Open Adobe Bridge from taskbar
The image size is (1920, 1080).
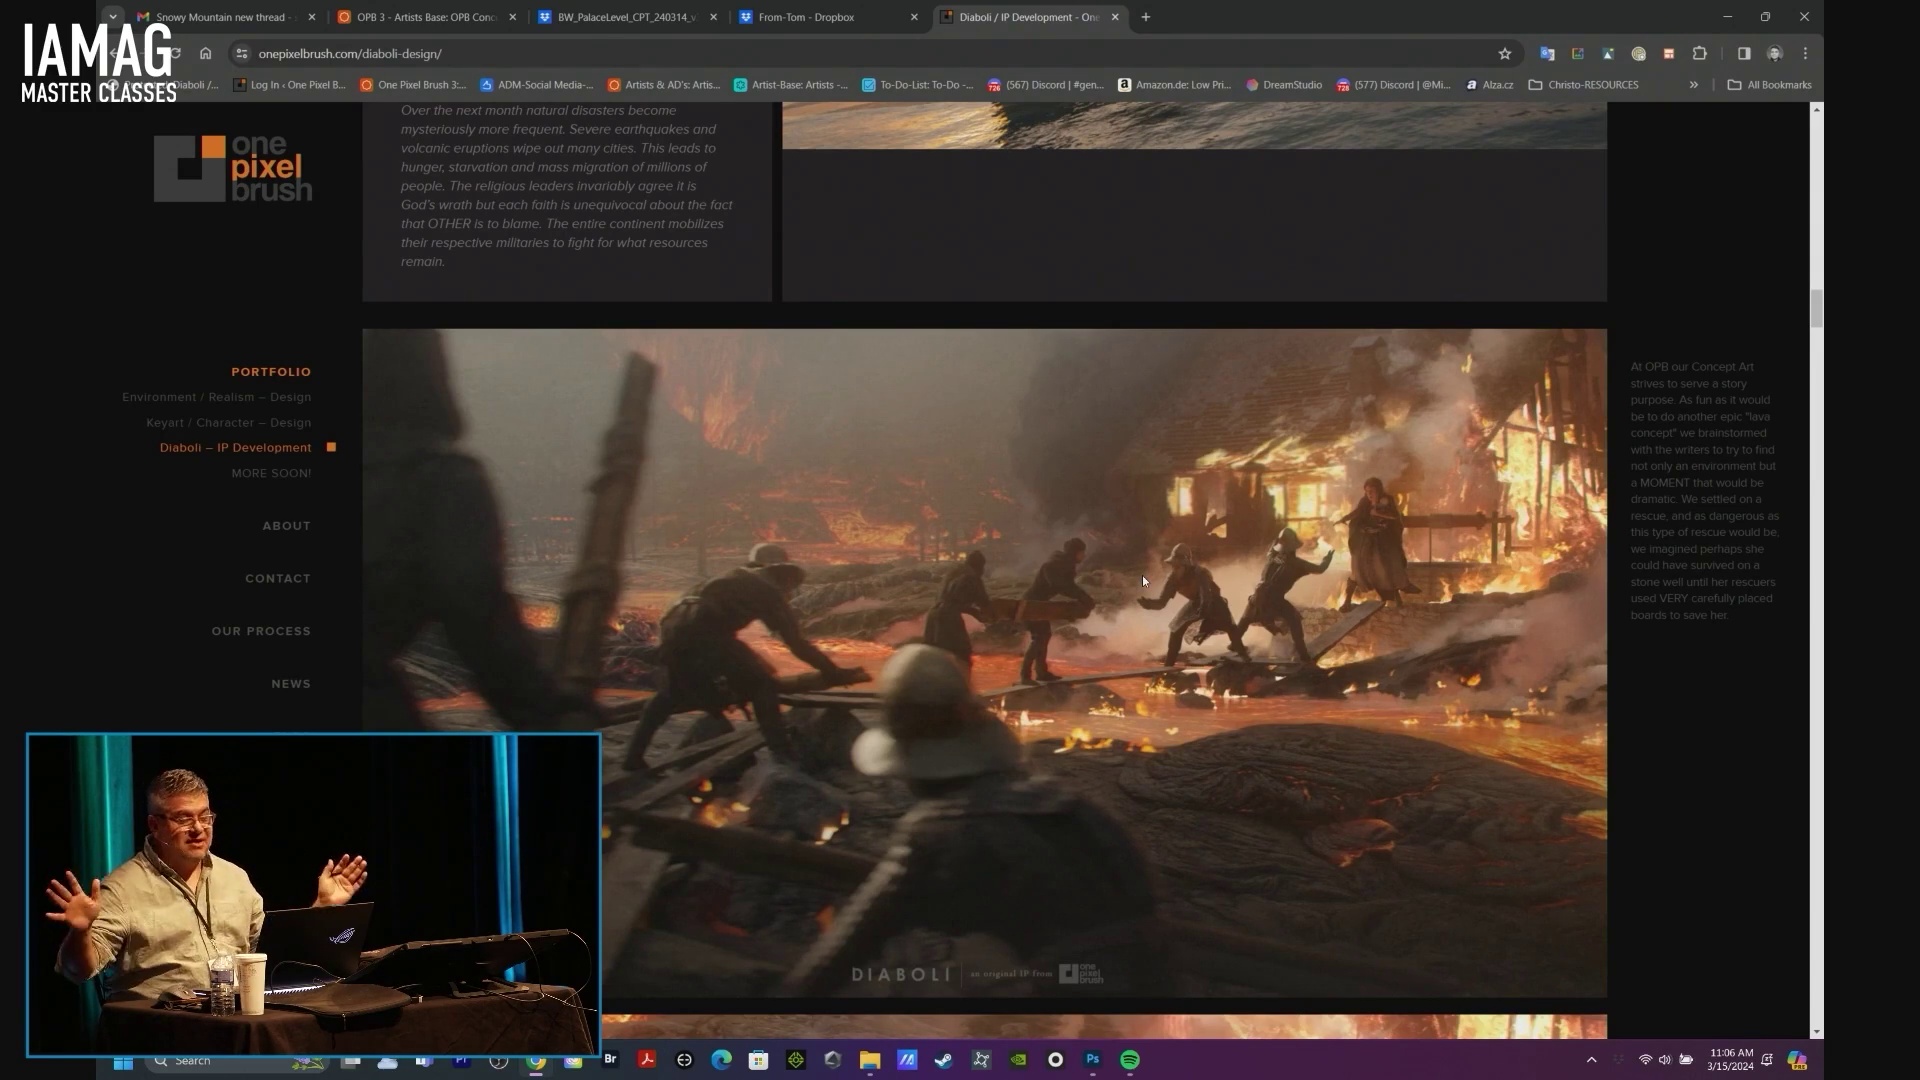[x=610, y=1060]
